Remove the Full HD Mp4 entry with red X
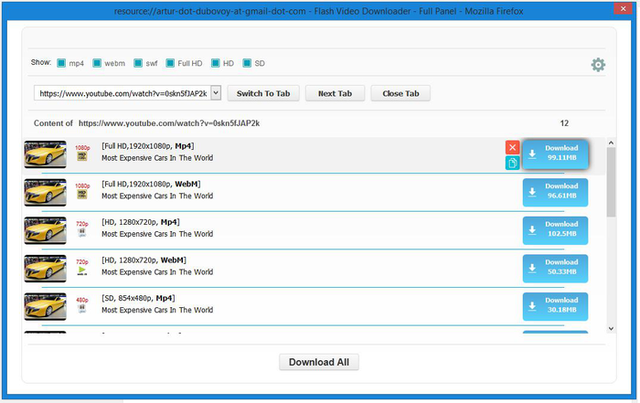This screenshot has width=640, height=403. (x=512, y=147)
